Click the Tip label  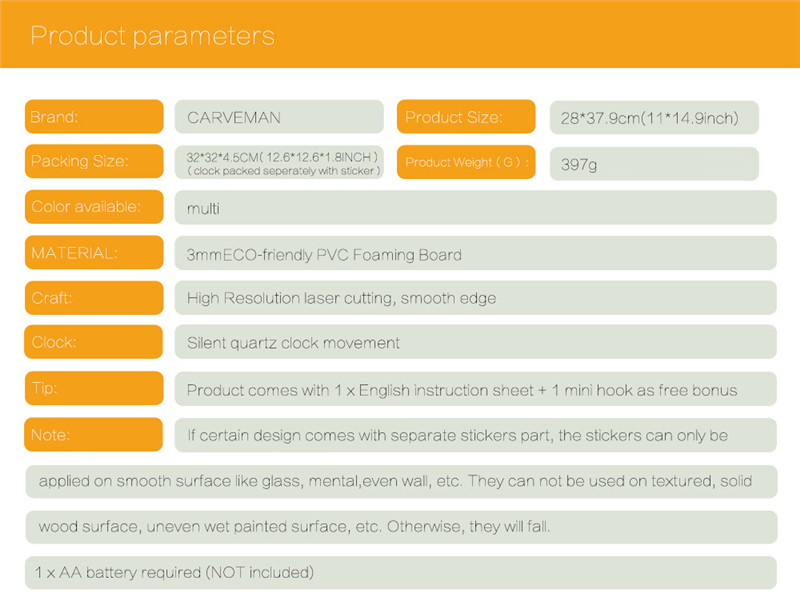tap(93, 388)
